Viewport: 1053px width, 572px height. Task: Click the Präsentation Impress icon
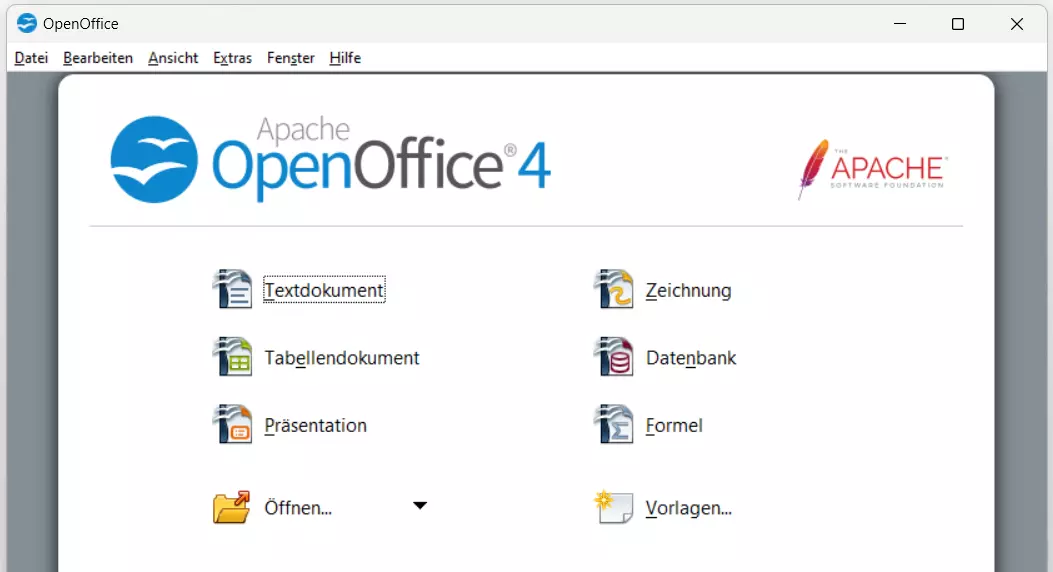point(232,424)
